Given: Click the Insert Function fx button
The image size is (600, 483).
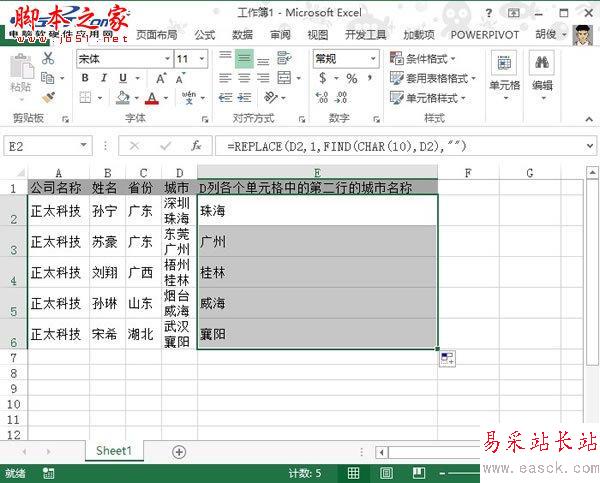Looking at the screenshot, I should pyautogui.click(x=196, y=145).
